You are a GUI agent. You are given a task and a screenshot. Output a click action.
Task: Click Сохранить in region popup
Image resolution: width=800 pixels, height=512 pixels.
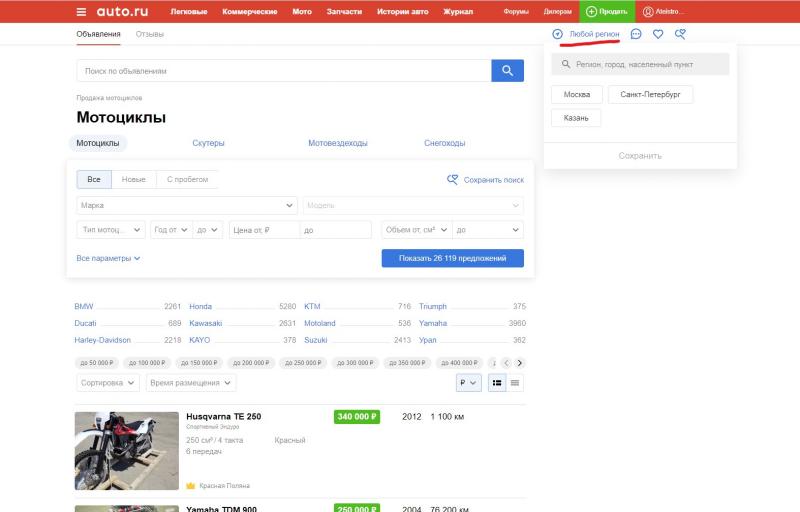(640, 156)
